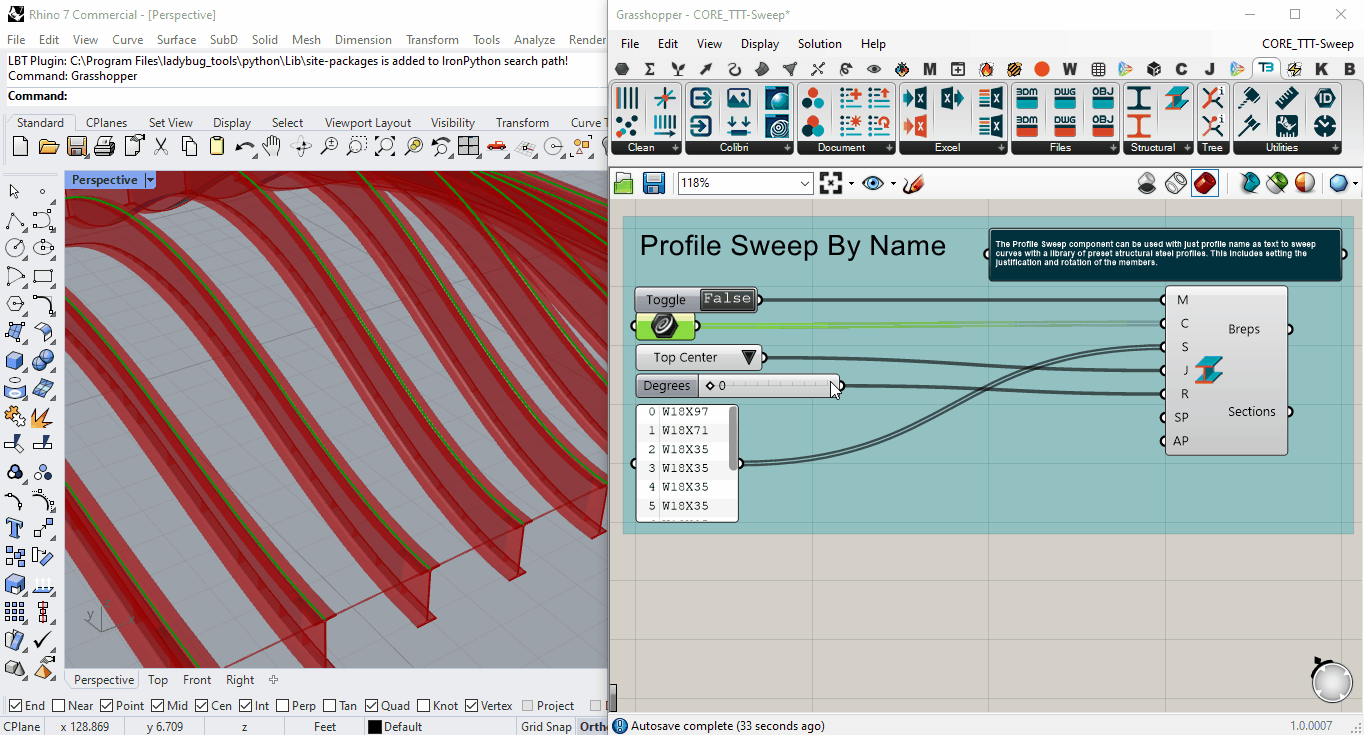The width and height of the screenshot is (1364, 735).
Task: Click the curve parameter component icon
Action: (664, 326)
